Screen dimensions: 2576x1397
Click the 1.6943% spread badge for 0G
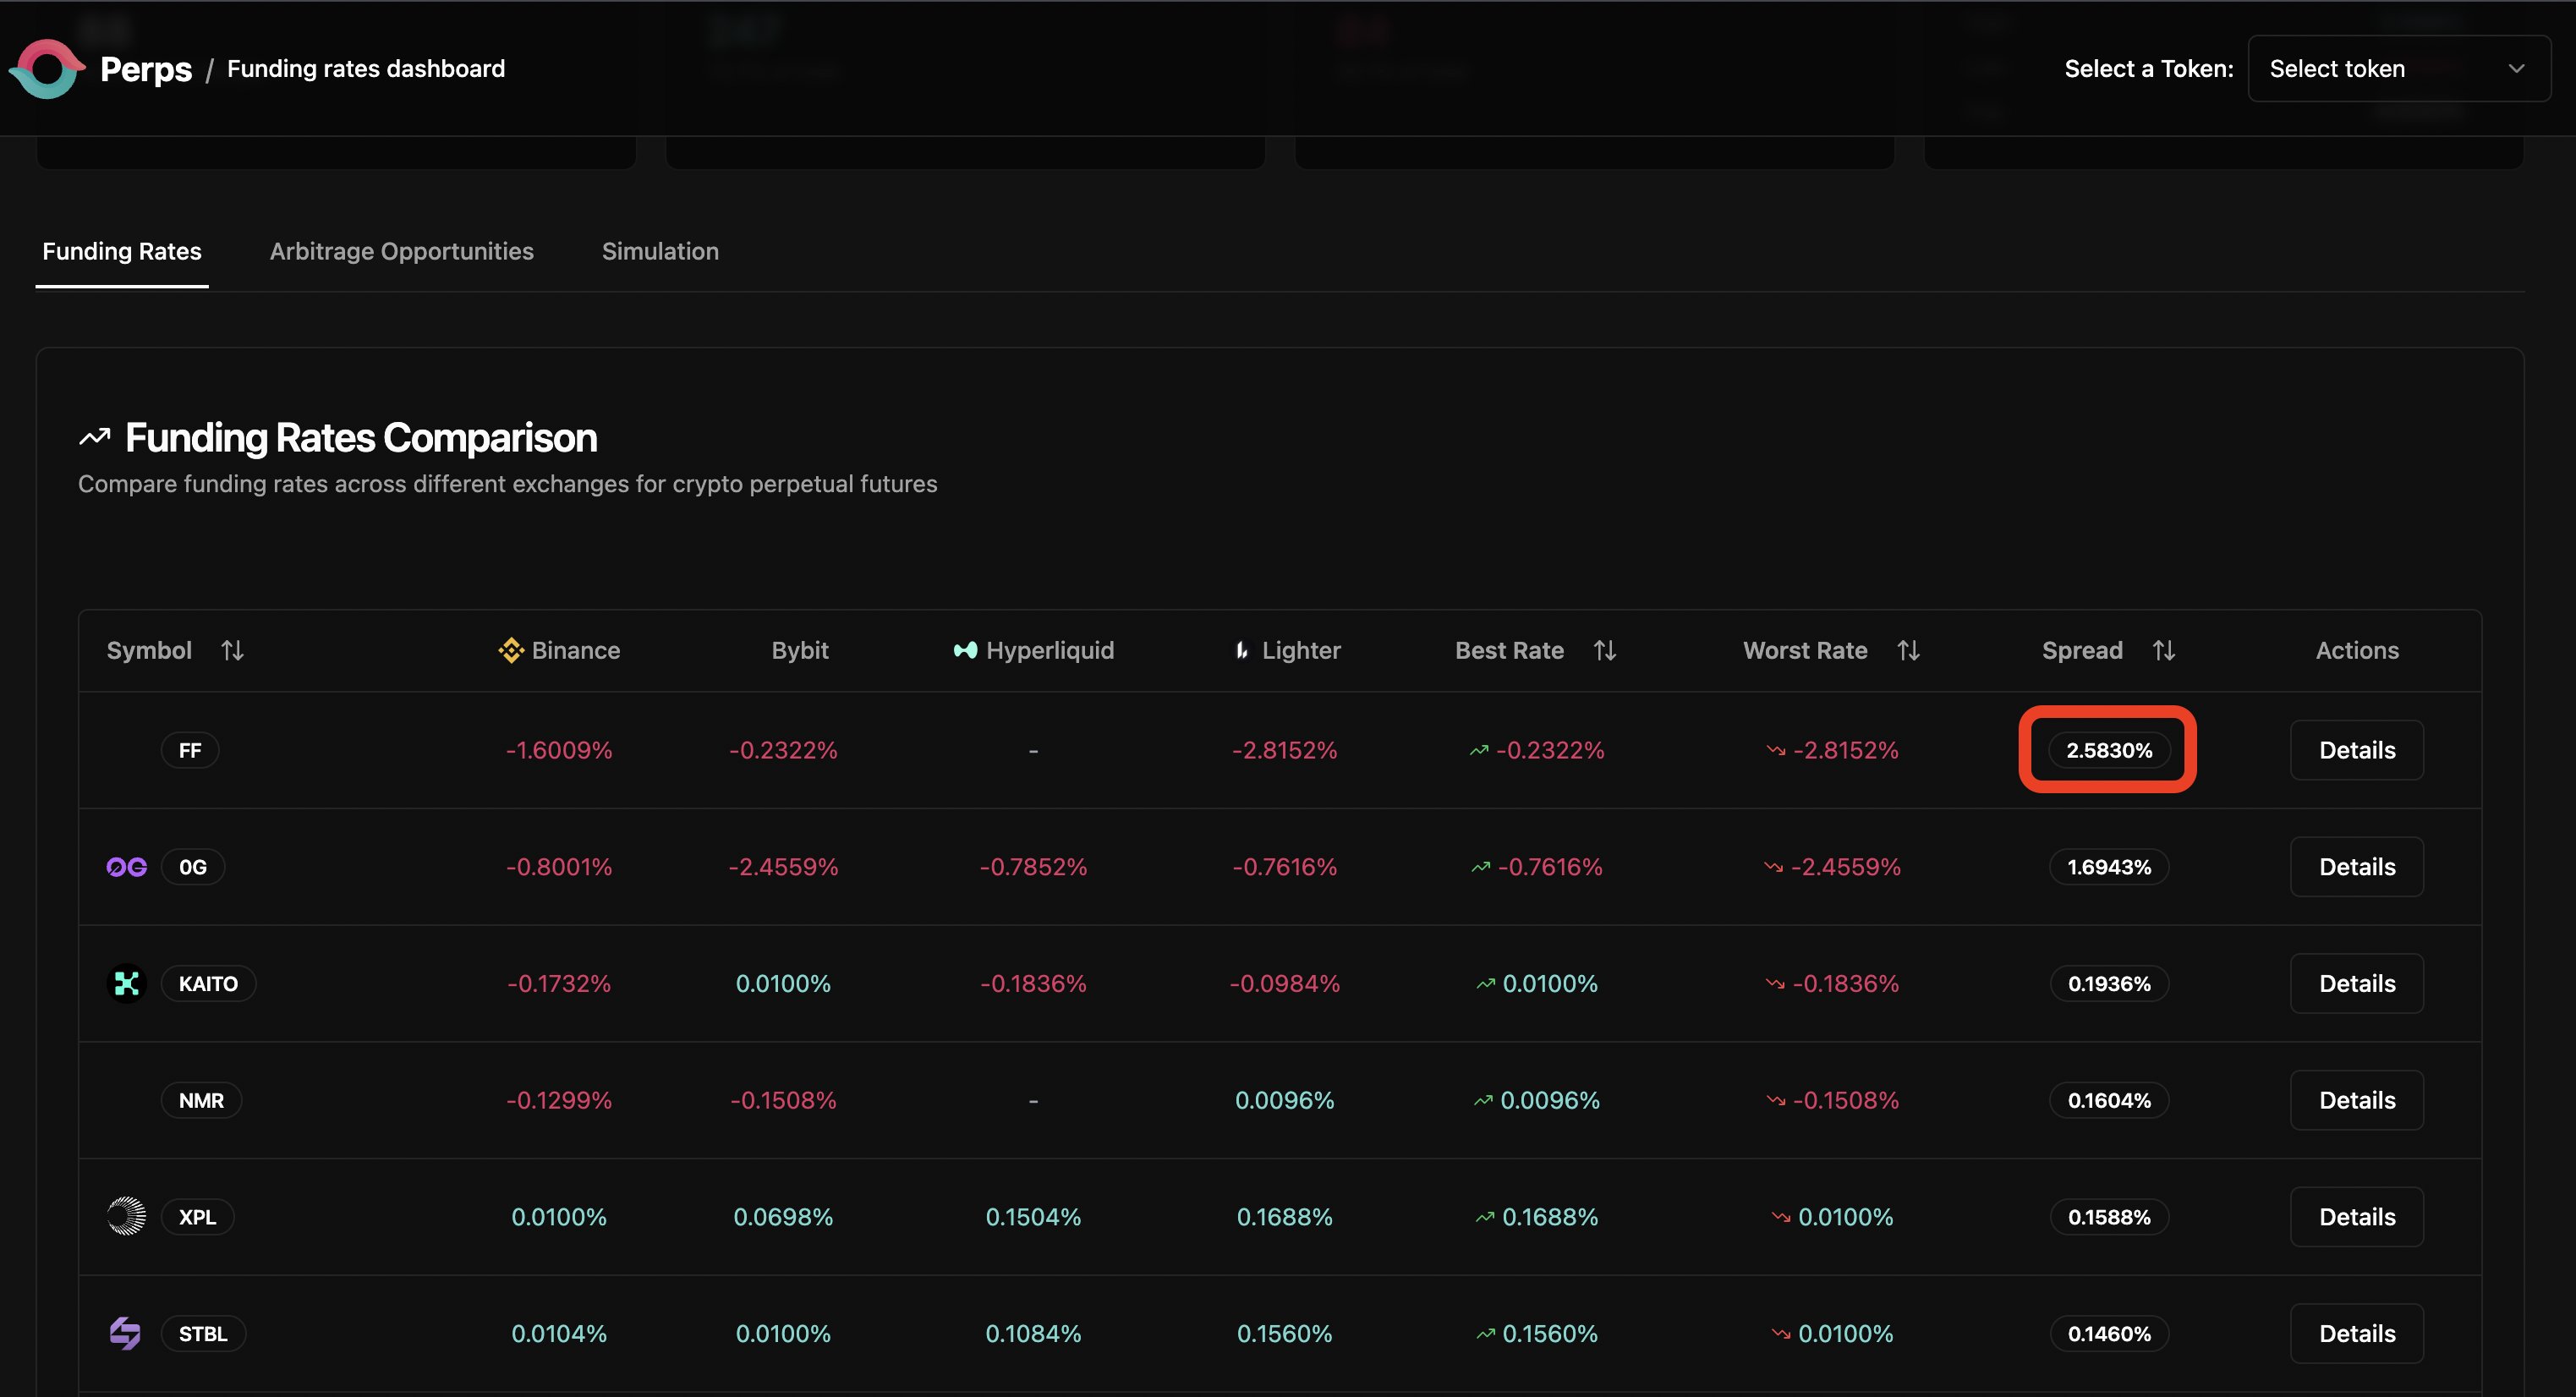2108,867
